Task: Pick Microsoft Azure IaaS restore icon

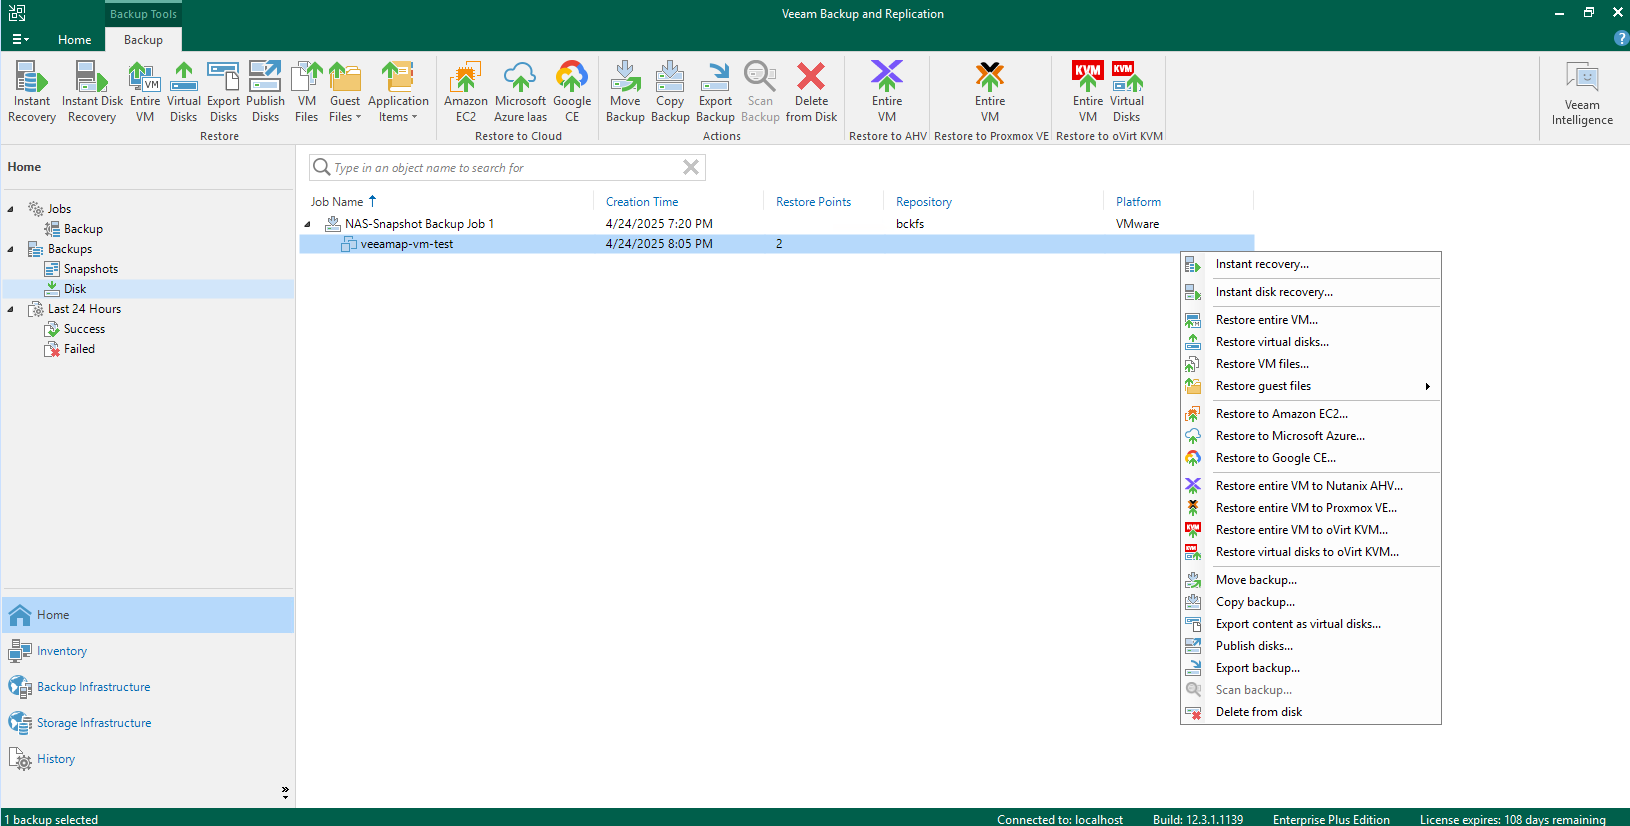Action: 520,92
